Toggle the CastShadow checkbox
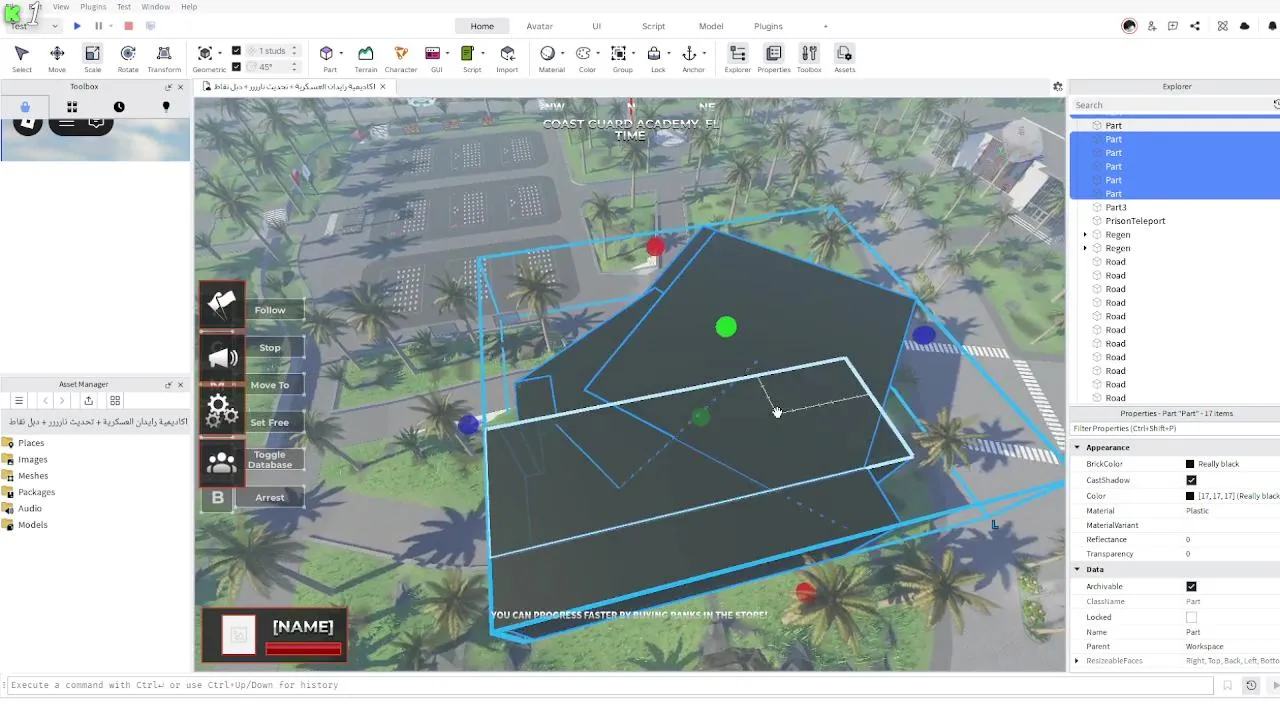The image size is (1280, 720). point(1191,481)
